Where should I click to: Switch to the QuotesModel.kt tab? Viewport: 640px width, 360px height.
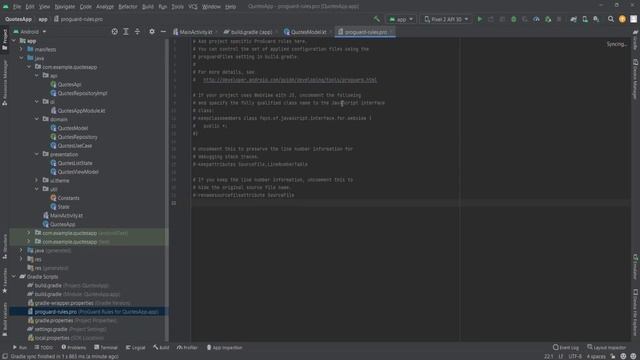[x=309, y=32]
